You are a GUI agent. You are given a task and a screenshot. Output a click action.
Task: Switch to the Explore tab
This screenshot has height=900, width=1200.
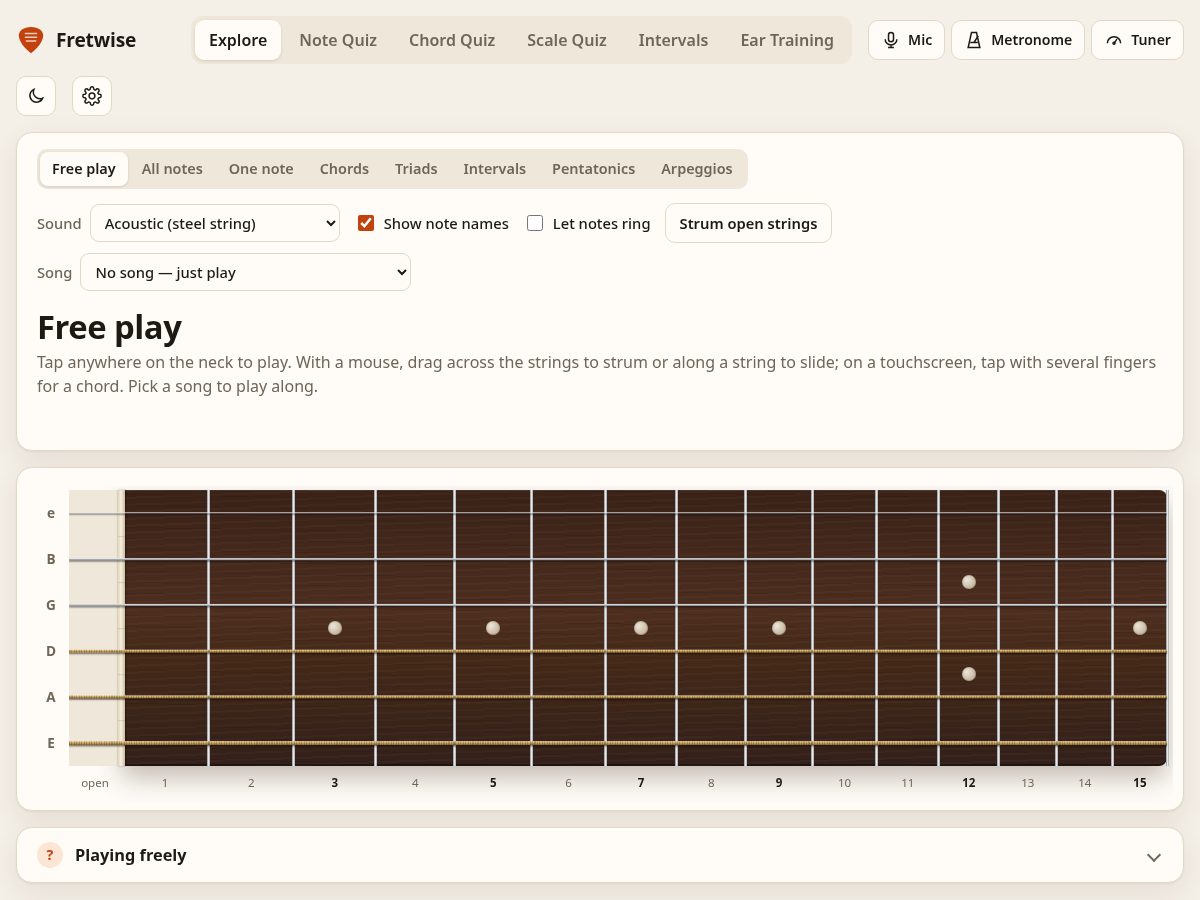238,40
